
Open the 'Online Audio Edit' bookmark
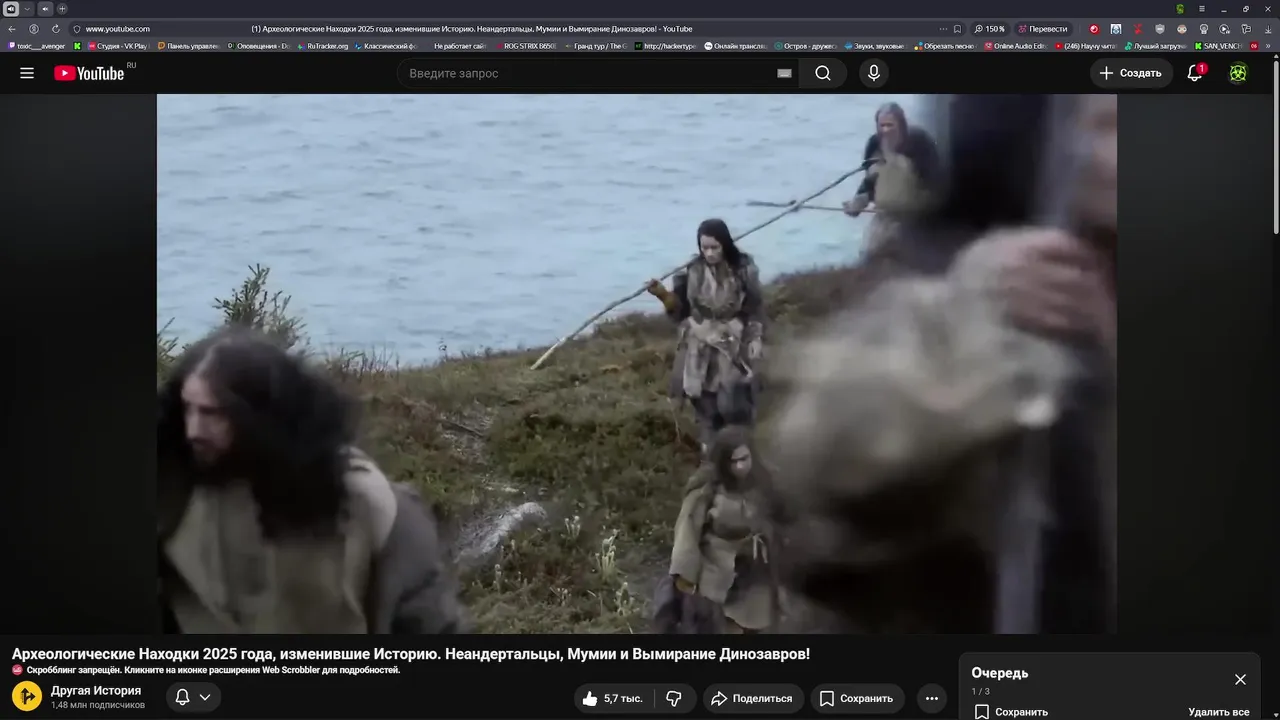coord(1015,46)
